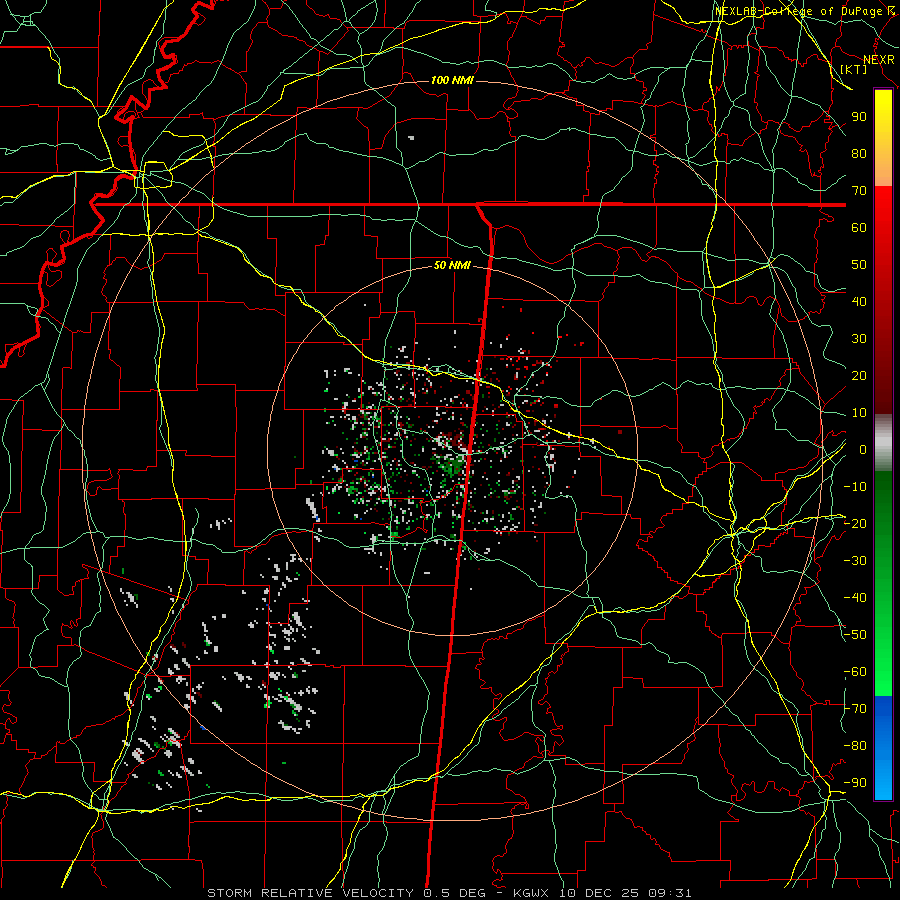900x900 pixels.
Task: Click the -20 velocity scale label
Action: [855, 523]
